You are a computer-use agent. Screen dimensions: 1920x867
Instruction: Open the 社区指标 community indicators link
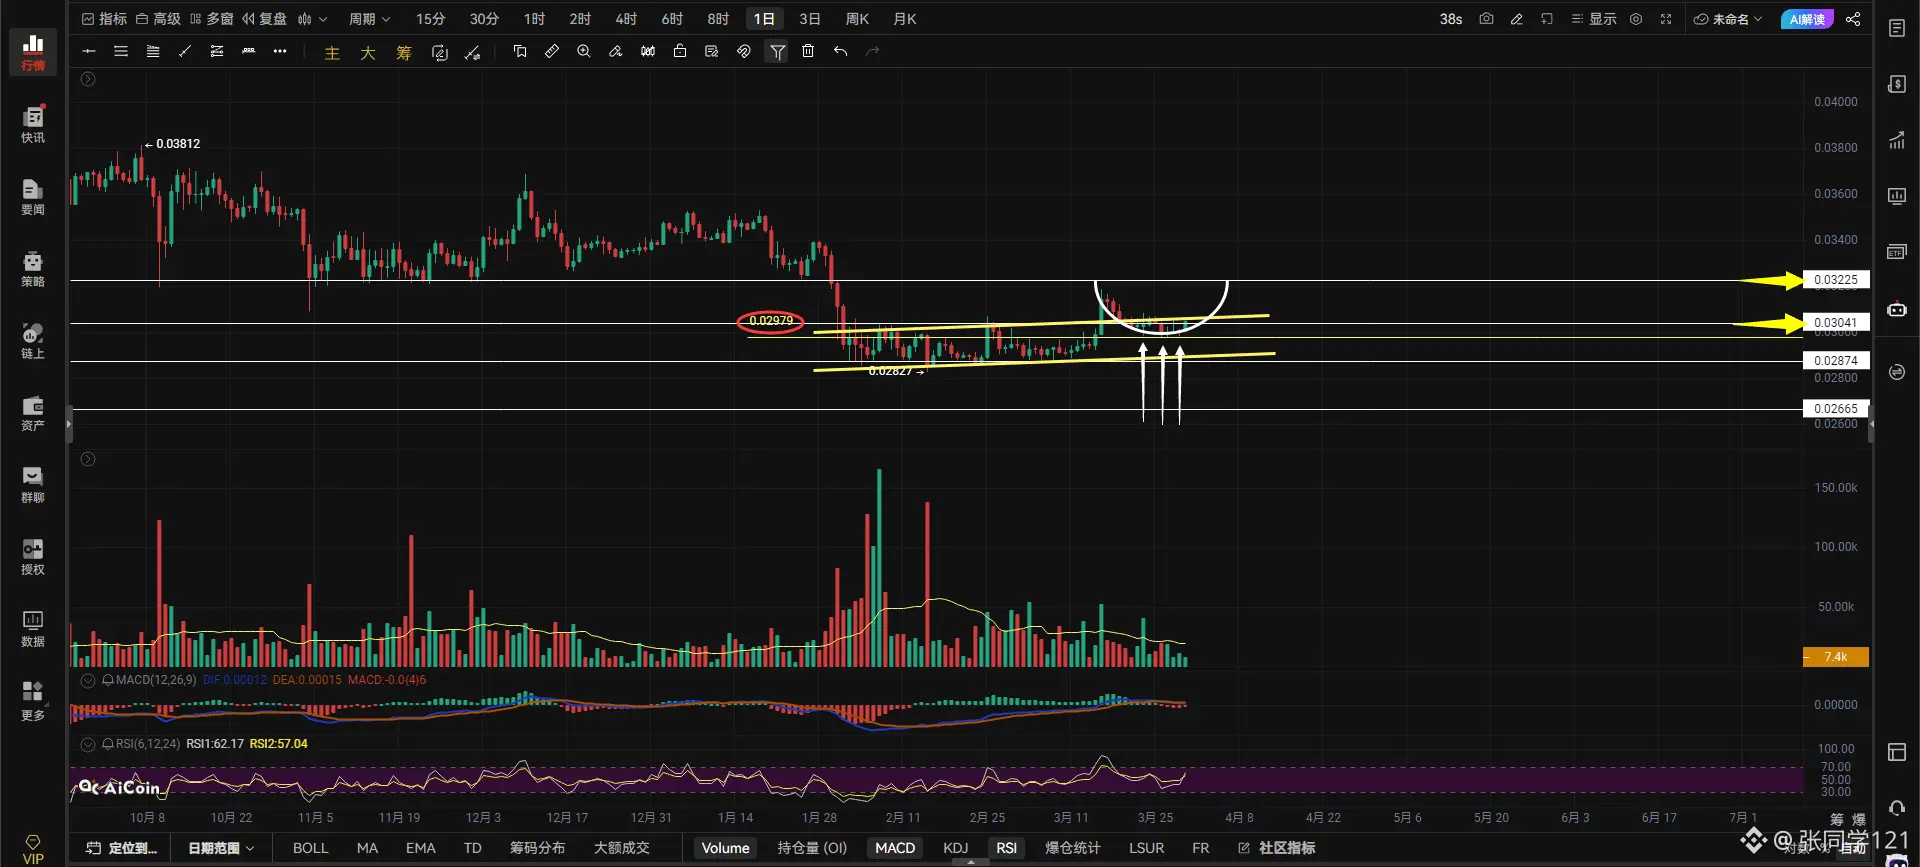1277,848
